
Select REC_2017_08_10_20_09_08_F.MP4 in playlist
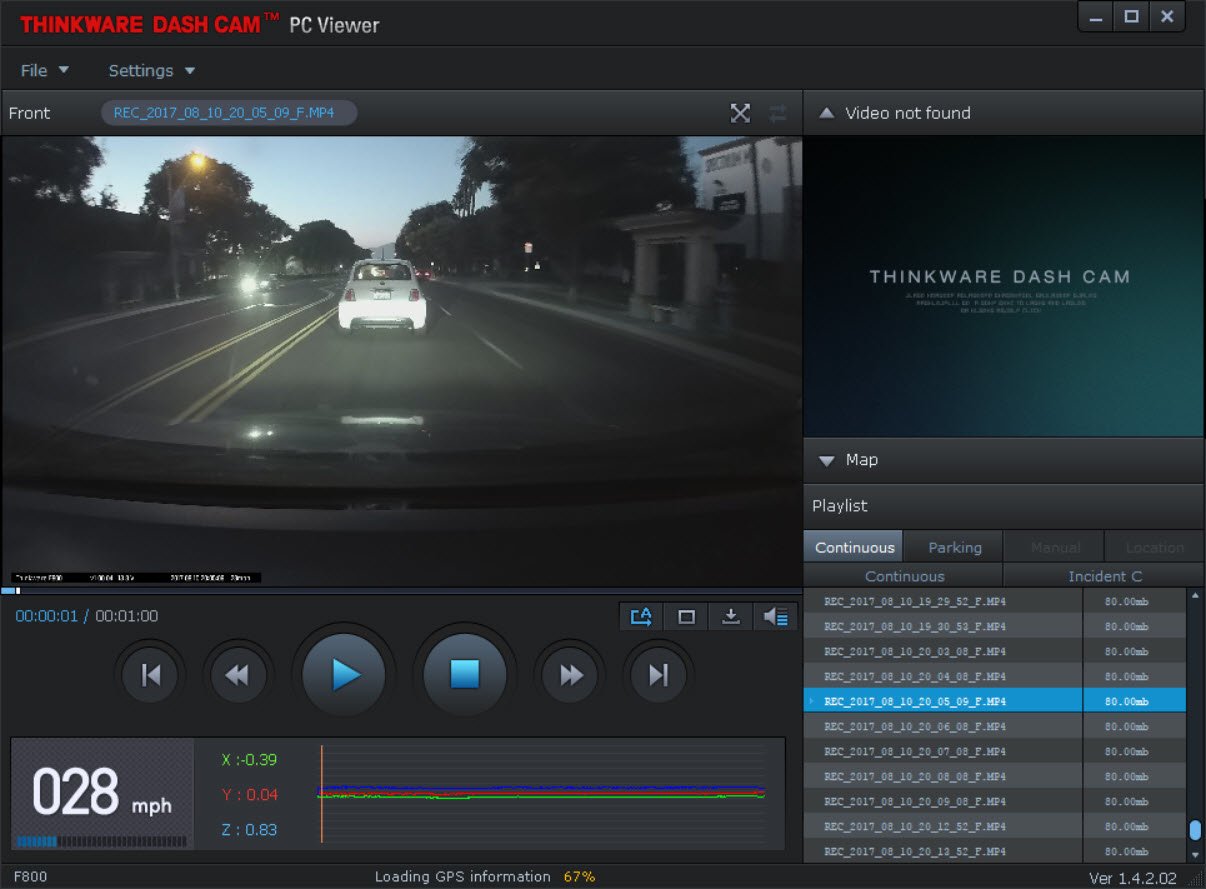[995, 801]
